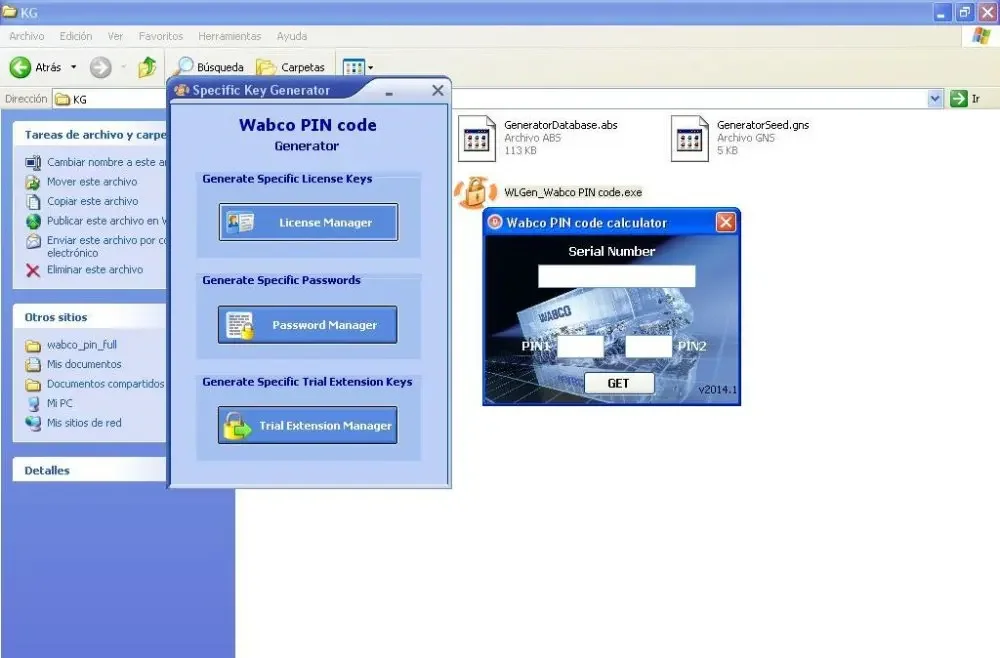Click the Copiar este archivo icon
Image resolution: width=1000 pixels, height=658 pixels.
[x=33, y=202]
